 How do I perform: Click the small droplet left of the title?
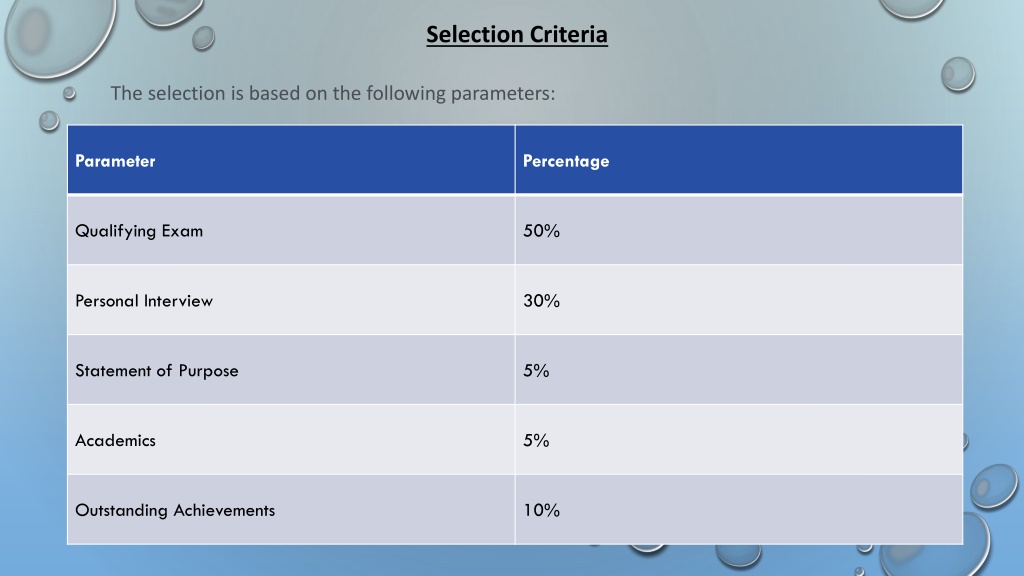204,39
